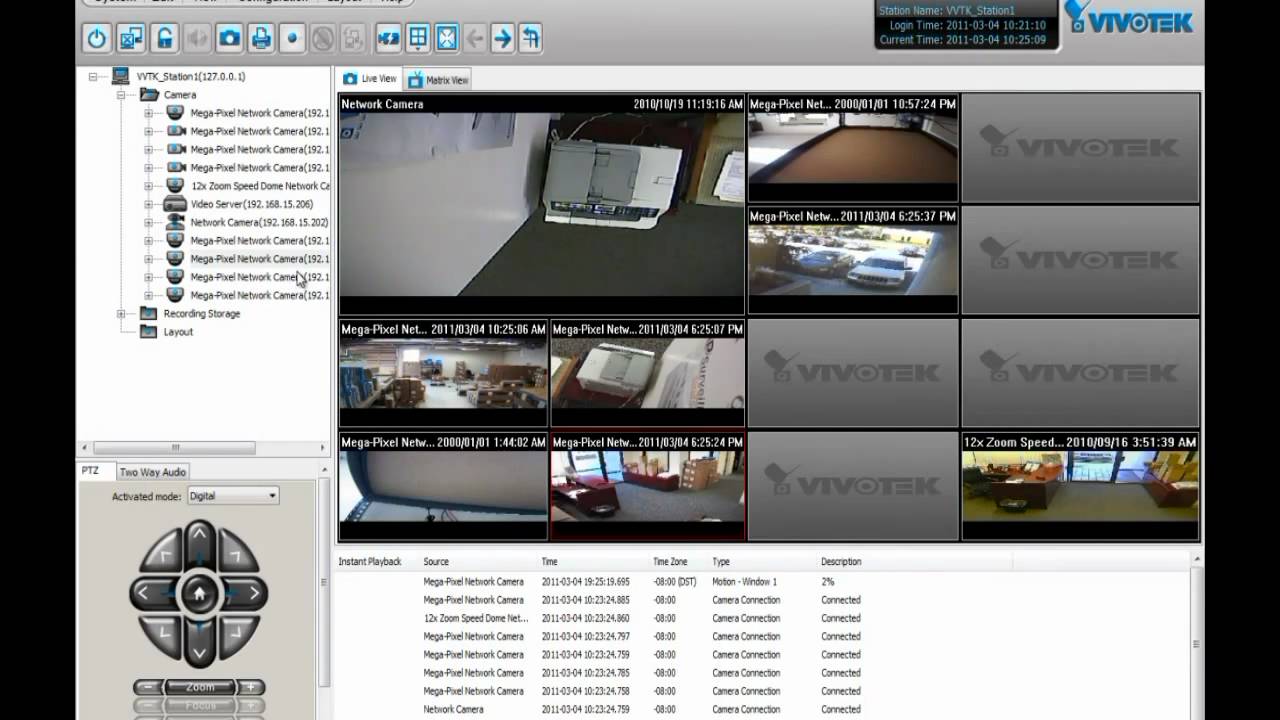Open the Two Way Audio tab
The image size is (1280, 720).
coord(152,472)
